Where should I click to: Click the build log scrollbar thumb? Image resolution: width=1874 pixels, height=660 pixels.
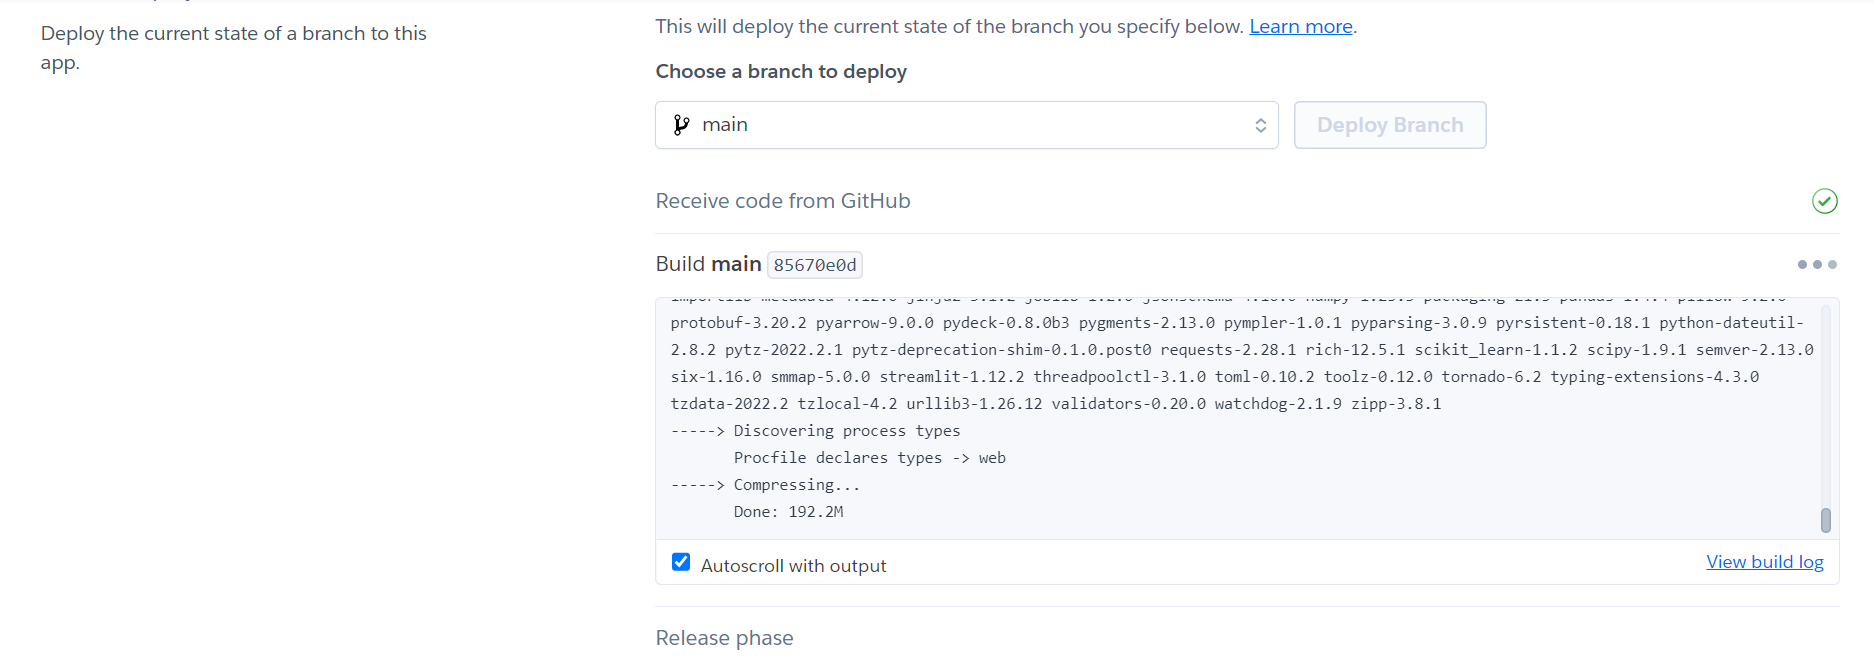1825,520
